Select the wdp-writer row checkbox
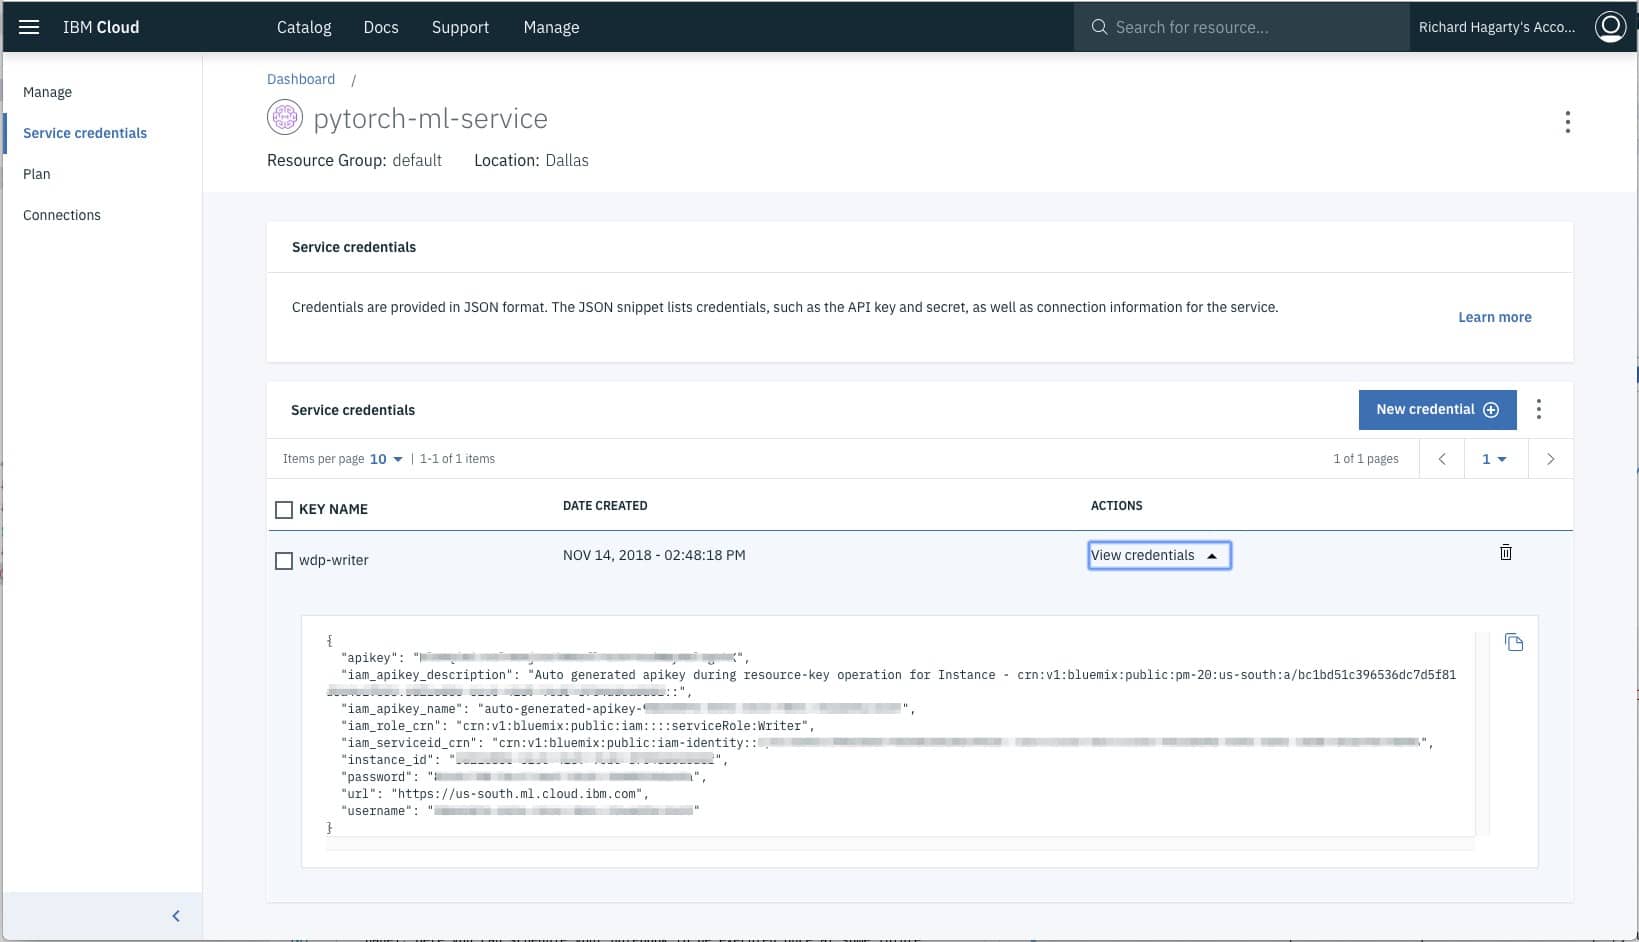This screenshot has width=1639, height=942. (284, 561)
